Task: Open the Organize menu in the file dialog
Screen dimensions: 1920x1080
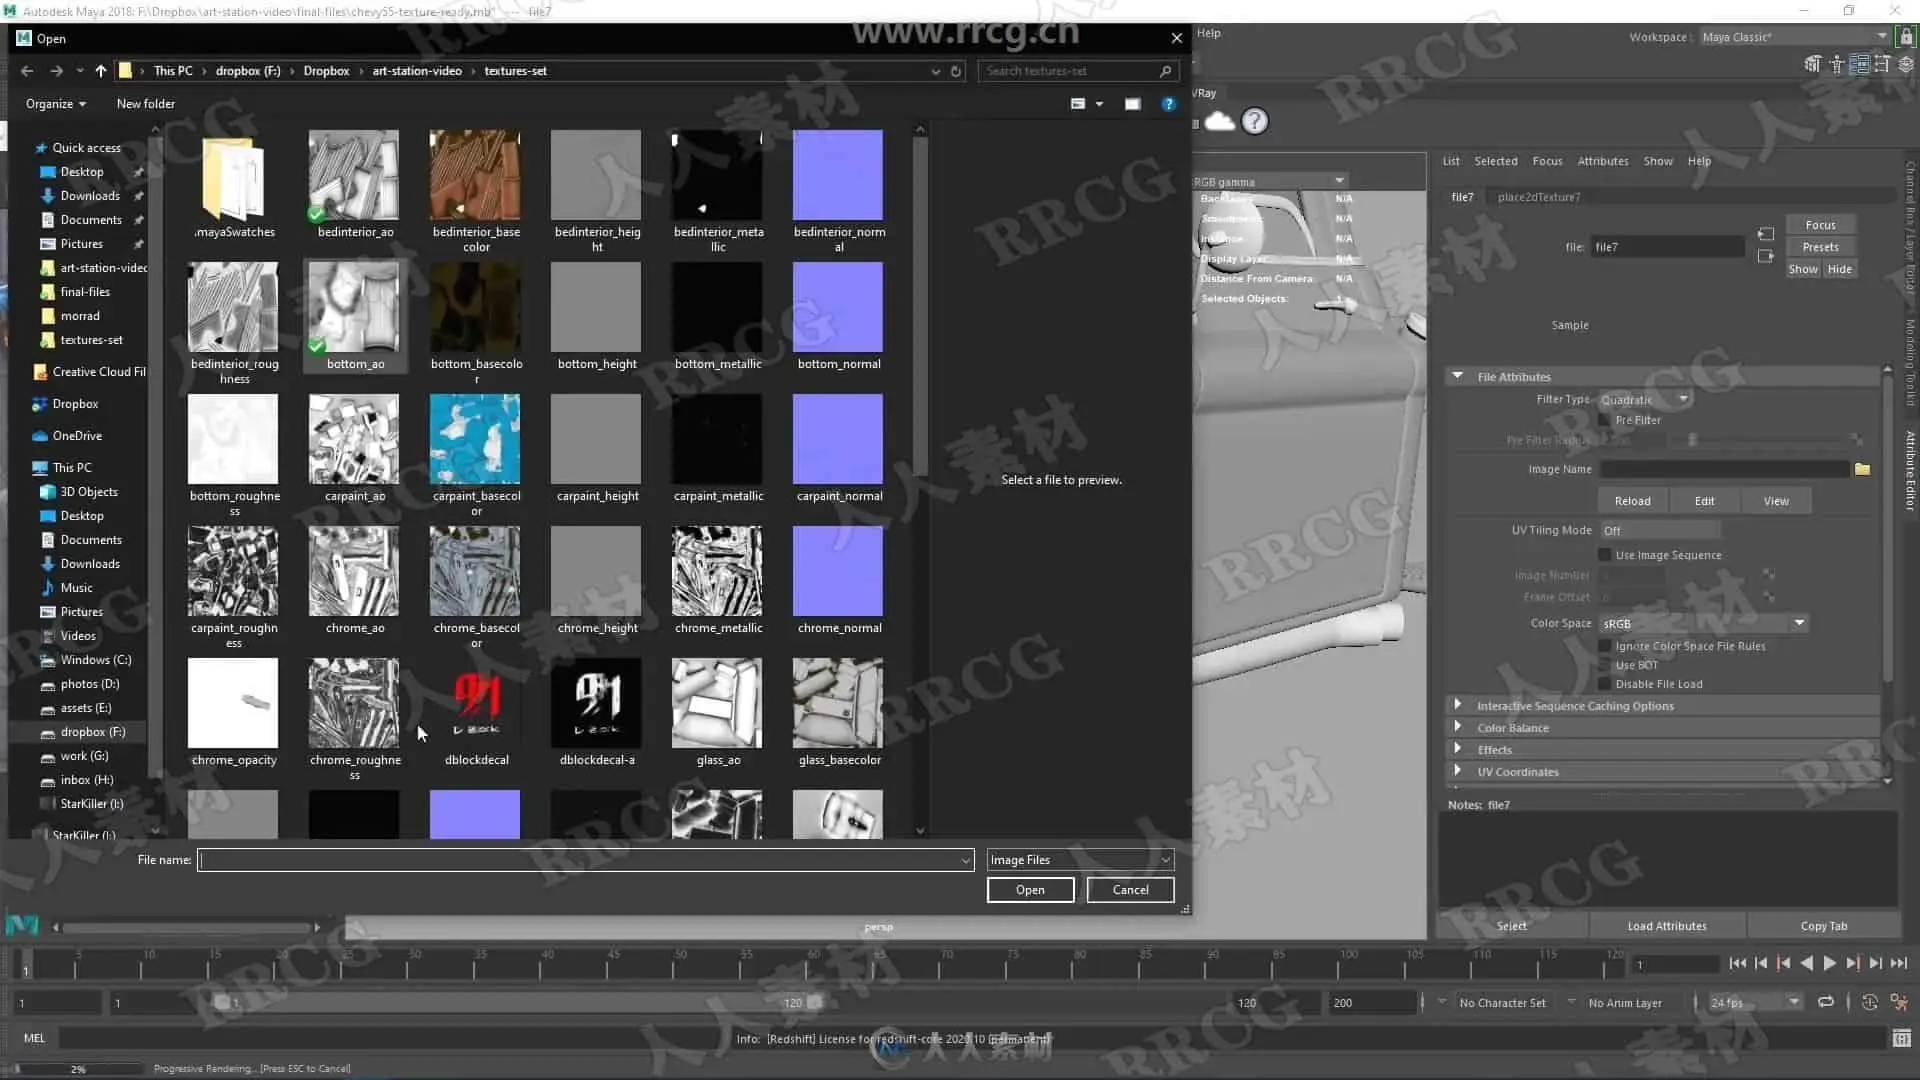Action: tap(55, 104)
